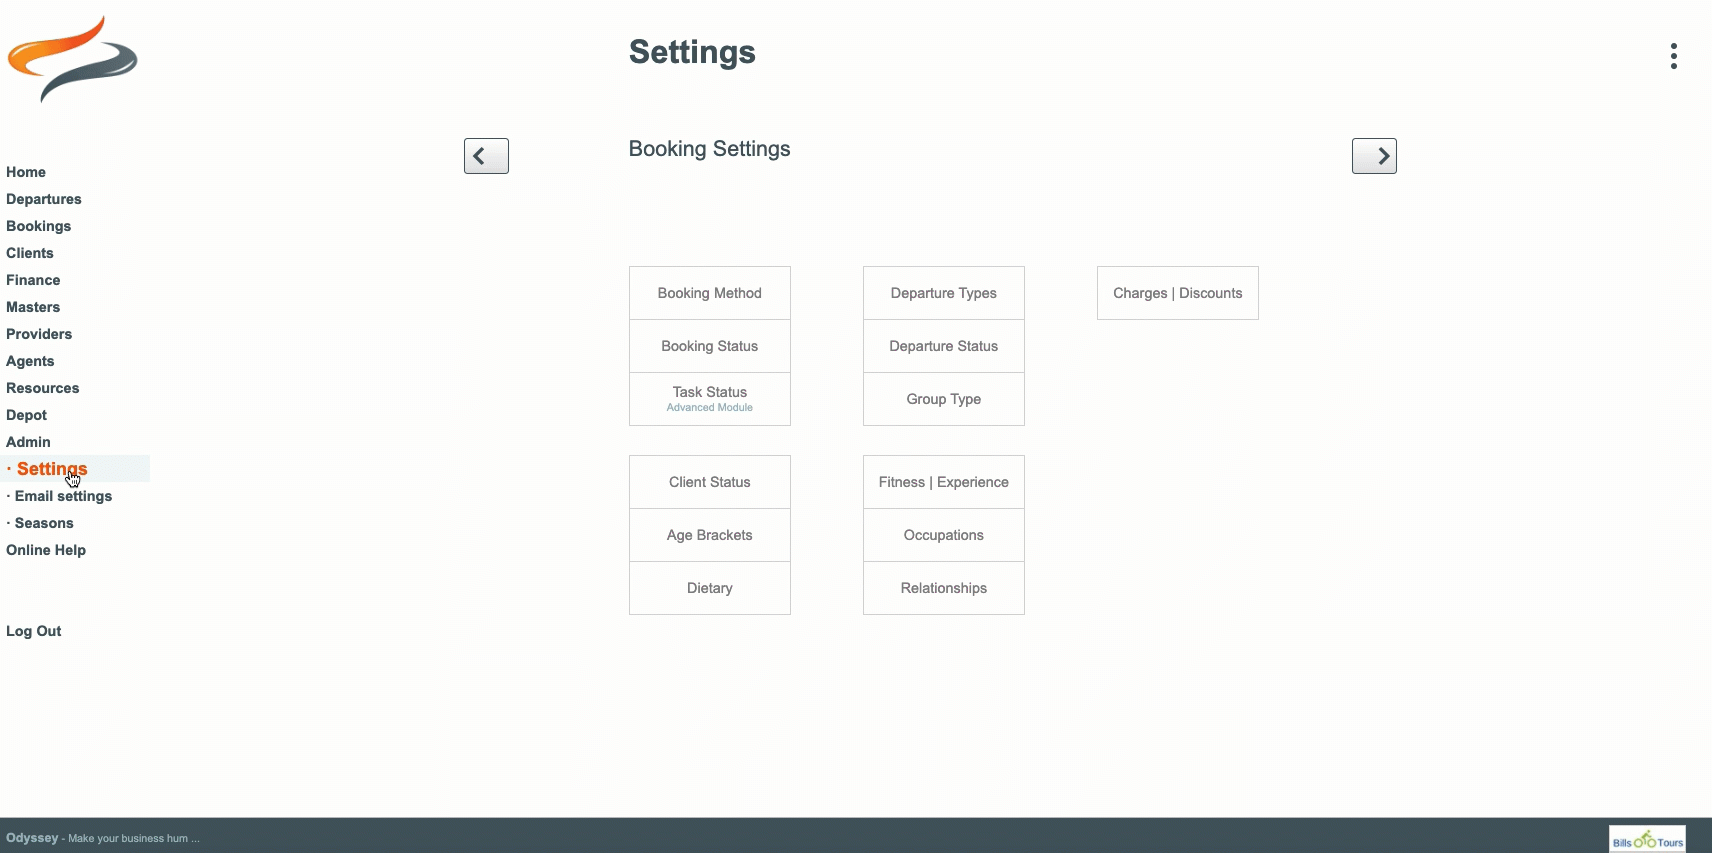Open Email settings submenu item
This screenshot has width=1712, height=853.
pyautogui.click(x=63, y=496)
